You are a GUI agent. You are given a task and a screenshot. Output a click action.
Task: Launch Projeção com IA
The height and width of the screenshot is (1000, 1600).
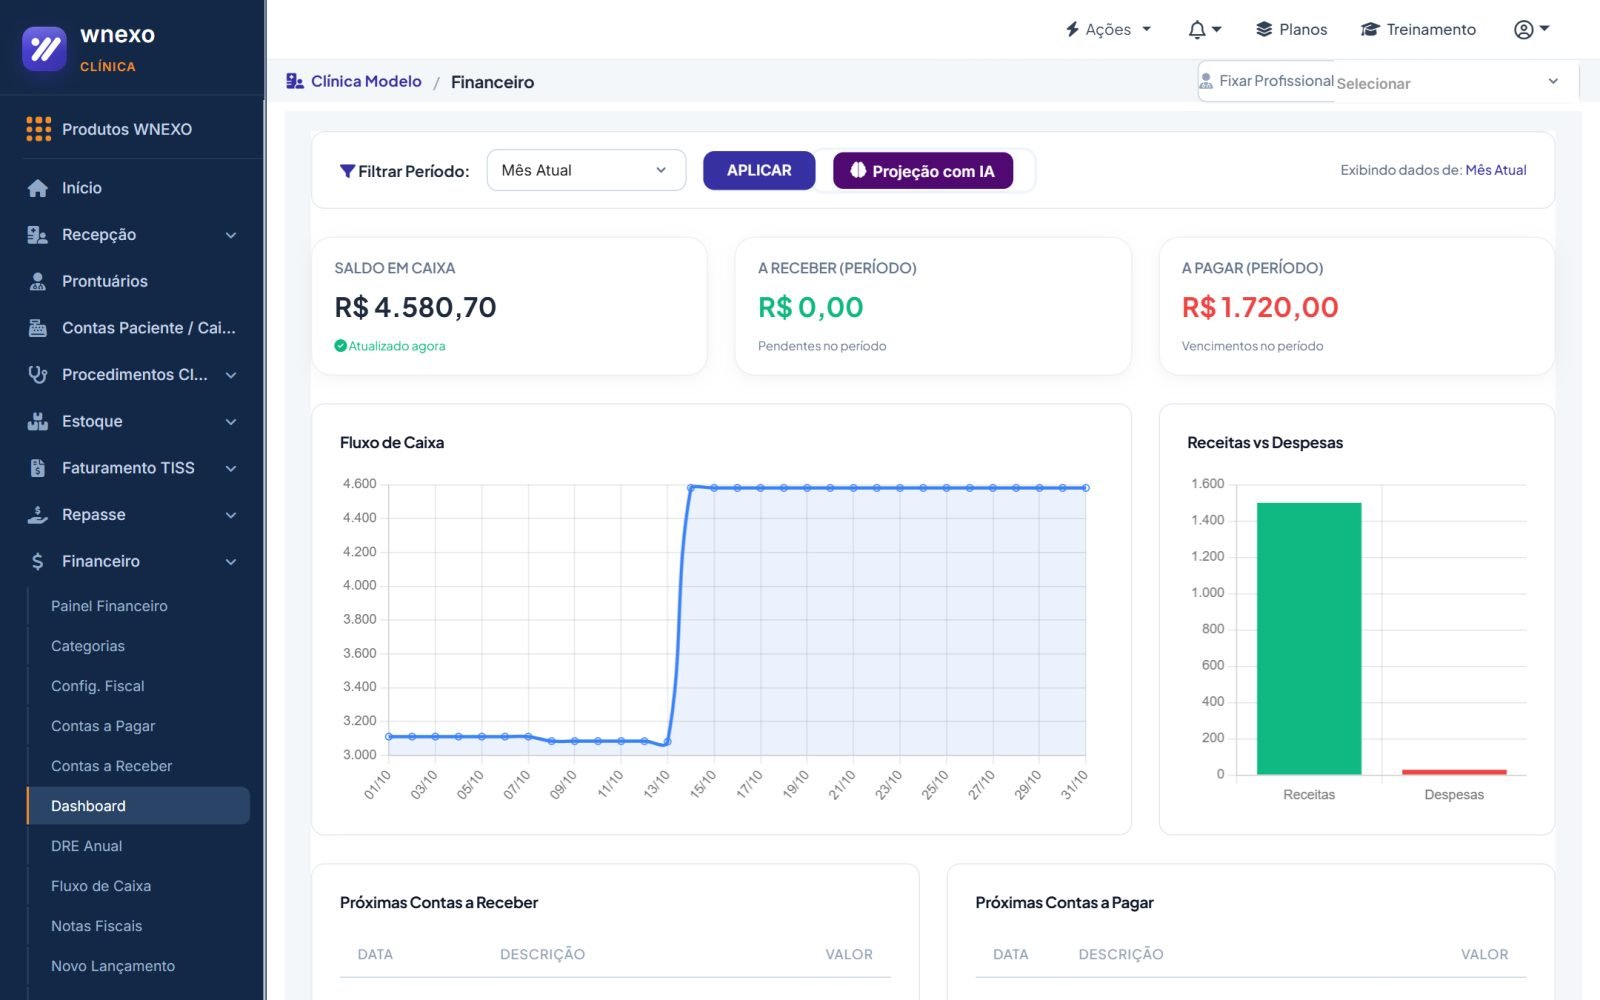pyautogui.click(x=923, y=171)
